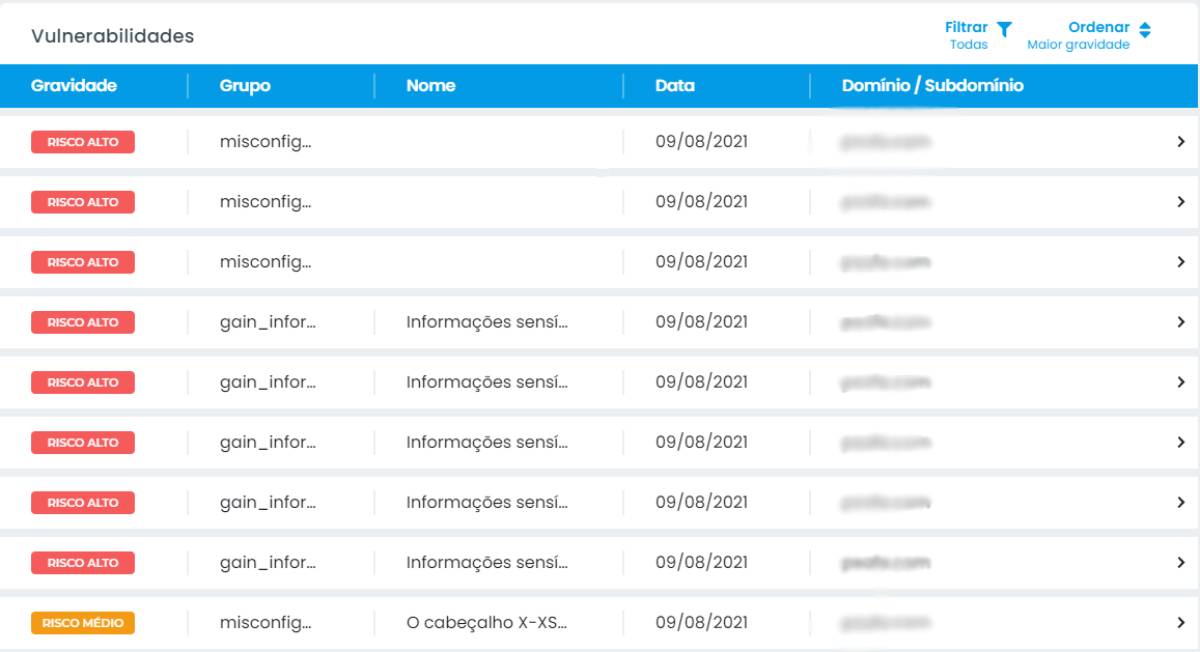This screenshot has height=652, width=1200.
Task: Sort by the Gravidade column header
Action: coord(74,86)
